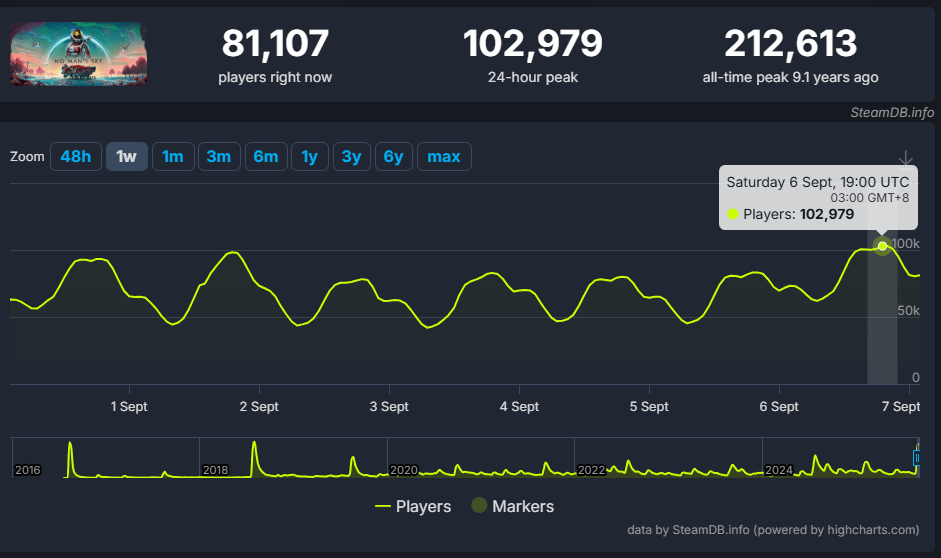Click the chart download arrow icon

tap(906, 158)
